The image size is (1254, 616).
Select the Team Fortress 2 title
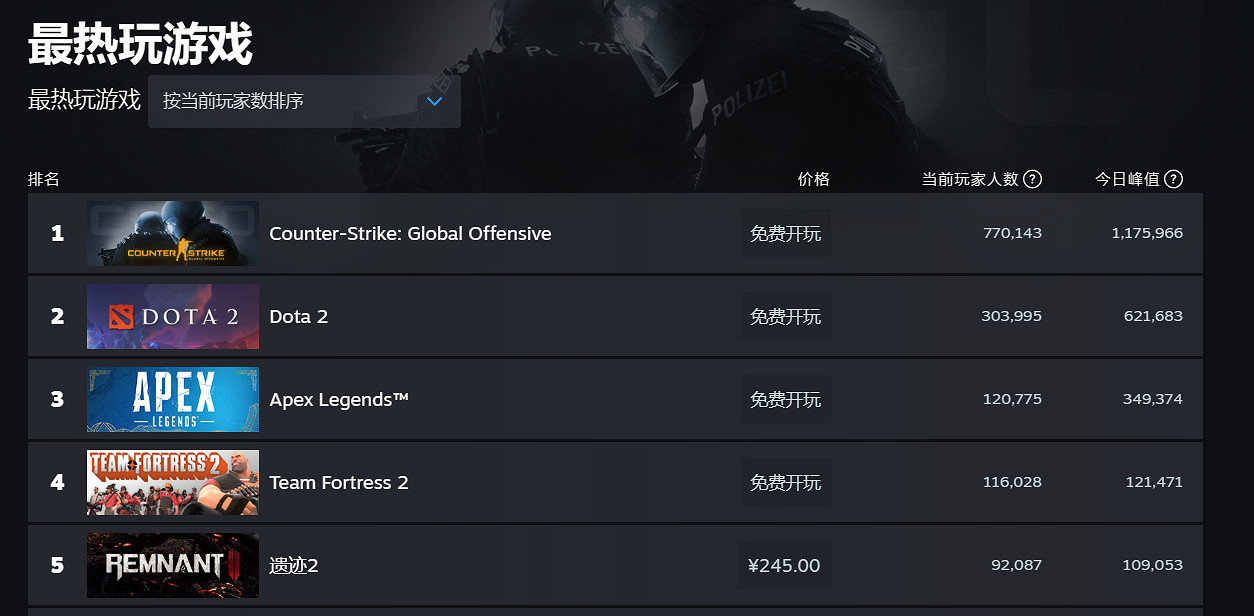[339, 482]
